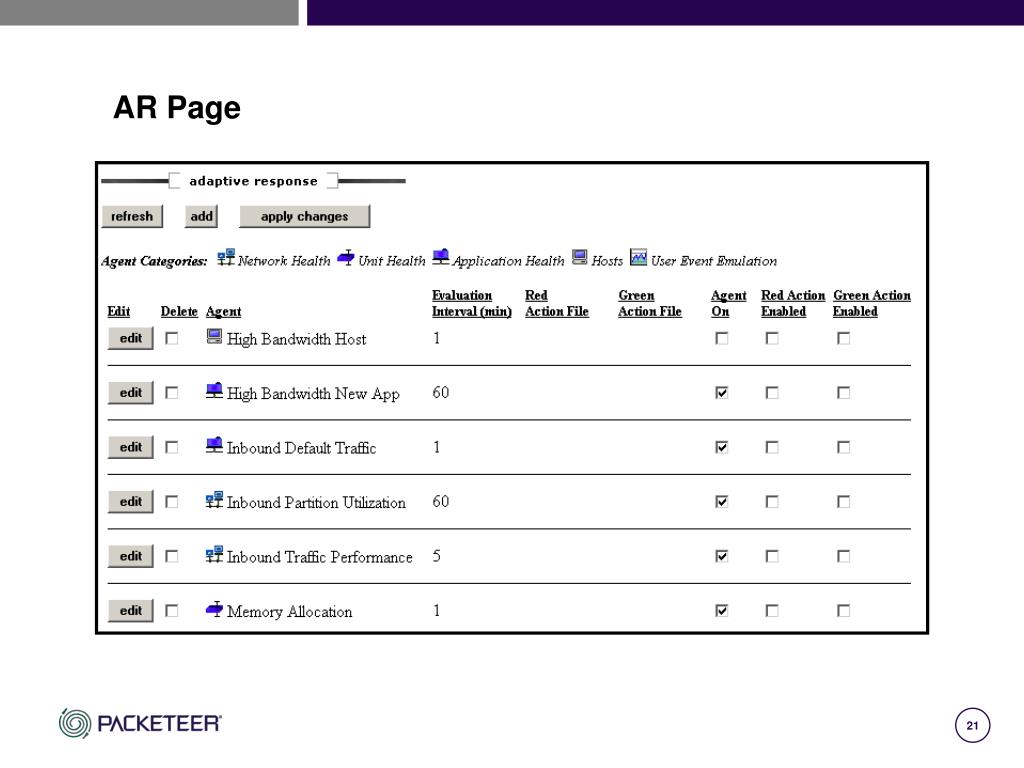Sort by the Edit column header

(x=119, y=312)
